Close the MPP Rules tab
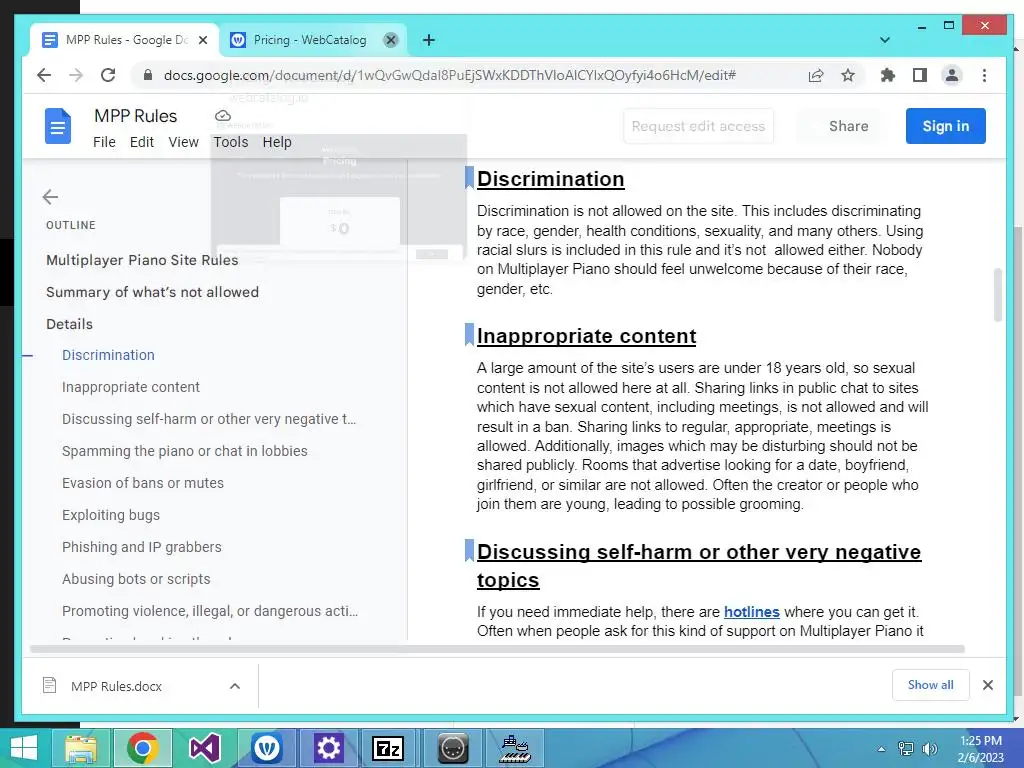This screenshot has height=768, width=1024. (x=203, y=40)
